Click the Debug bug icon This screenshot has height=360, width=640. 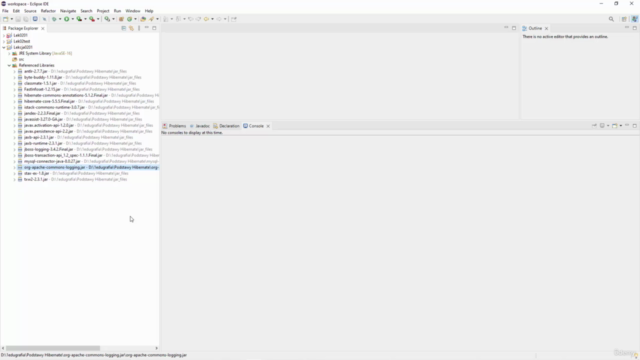tap(54, 19)
